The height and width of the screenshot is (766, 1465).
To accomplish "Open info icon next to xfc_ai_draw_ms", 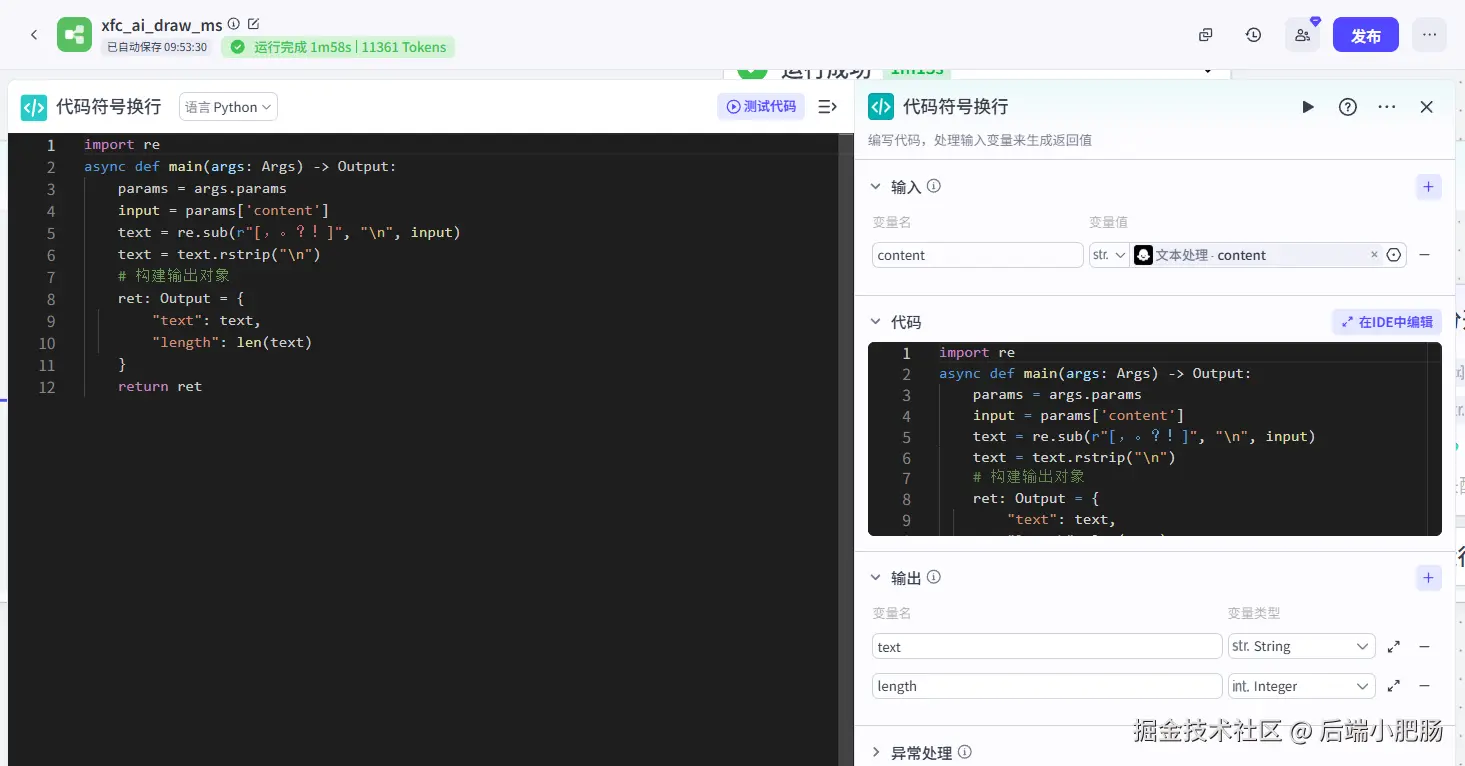I will 234,24.
